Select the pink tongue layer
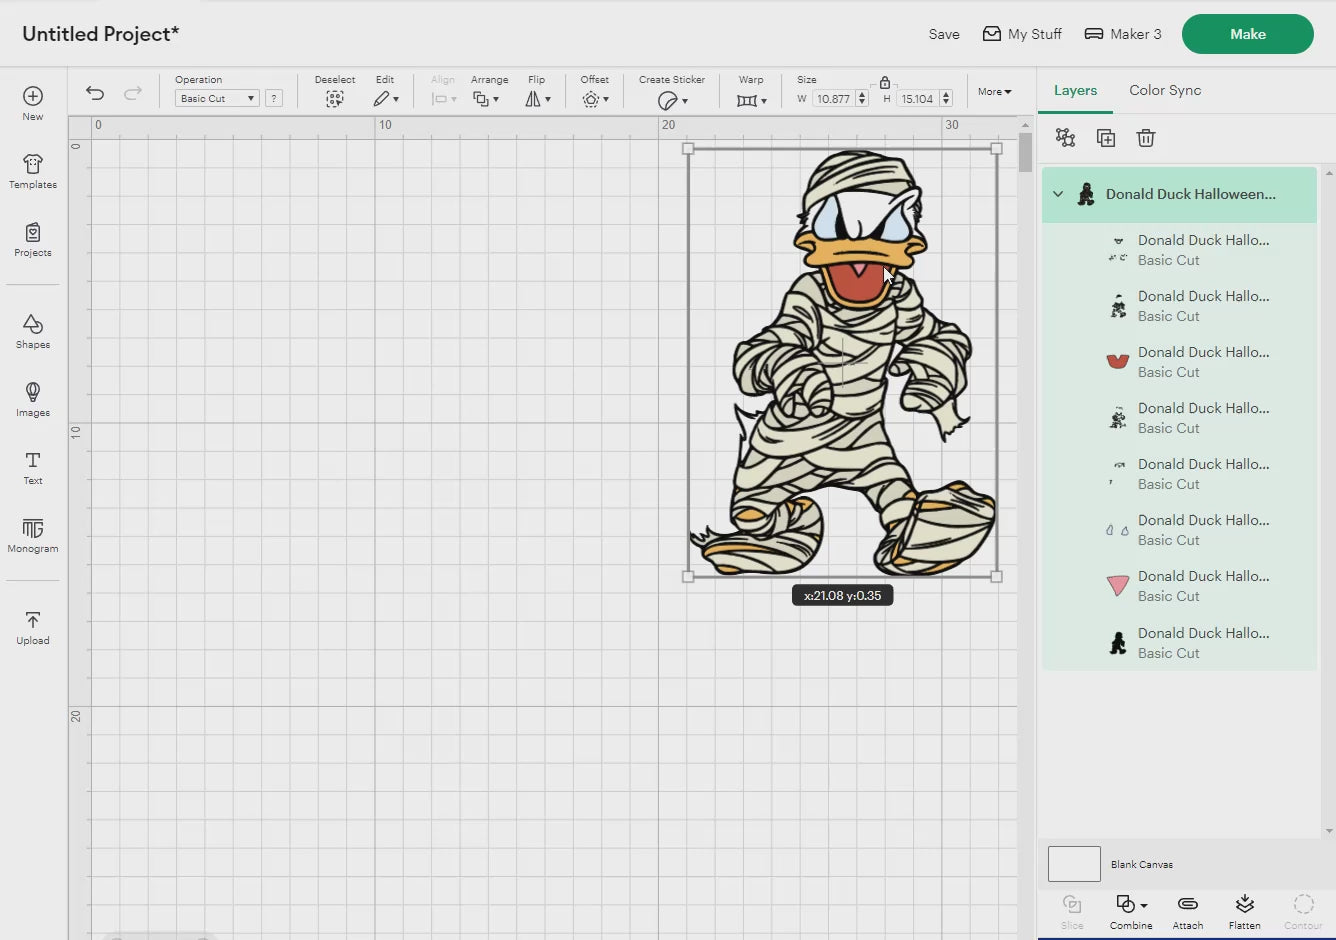1336x940 pixels. (x=1180, y=586)
